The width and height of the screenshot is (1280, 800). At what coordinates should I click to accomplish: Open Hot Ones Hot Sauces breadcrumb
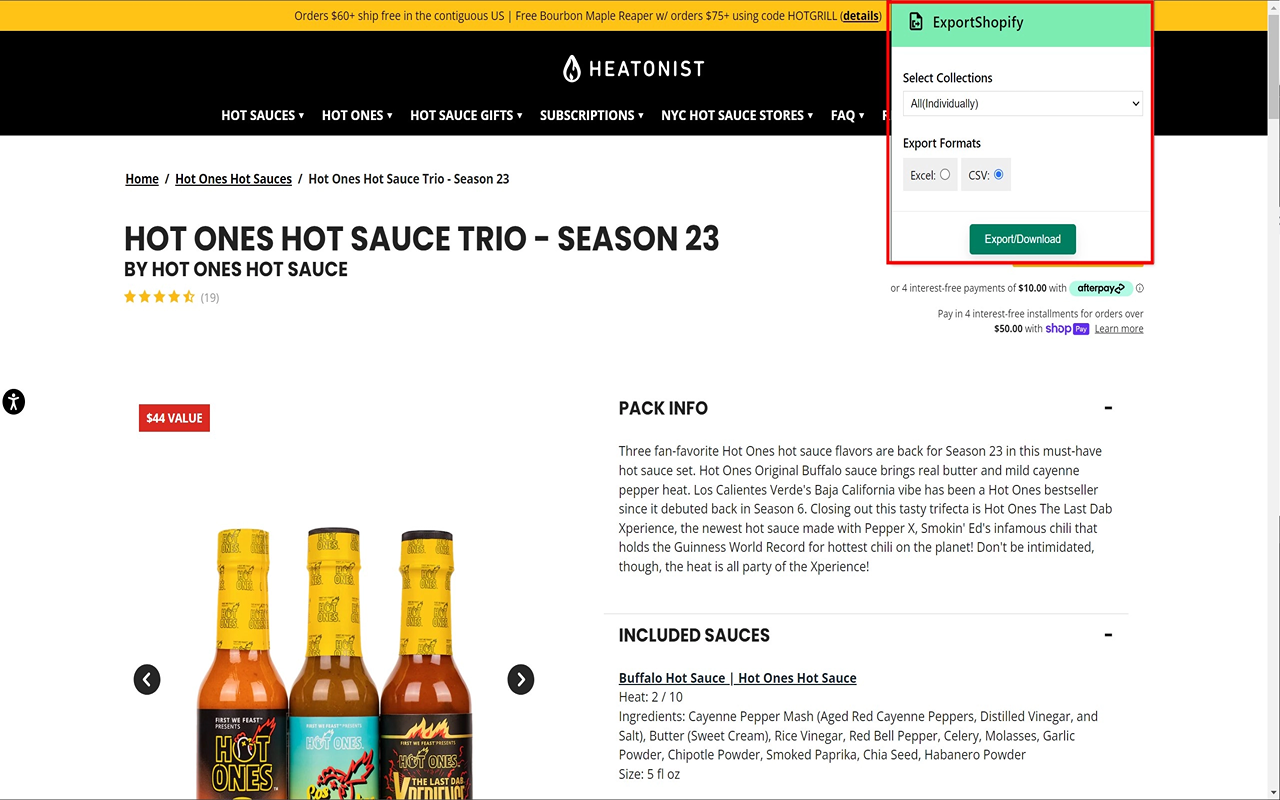pyautogui.click(x=233, y=179)
